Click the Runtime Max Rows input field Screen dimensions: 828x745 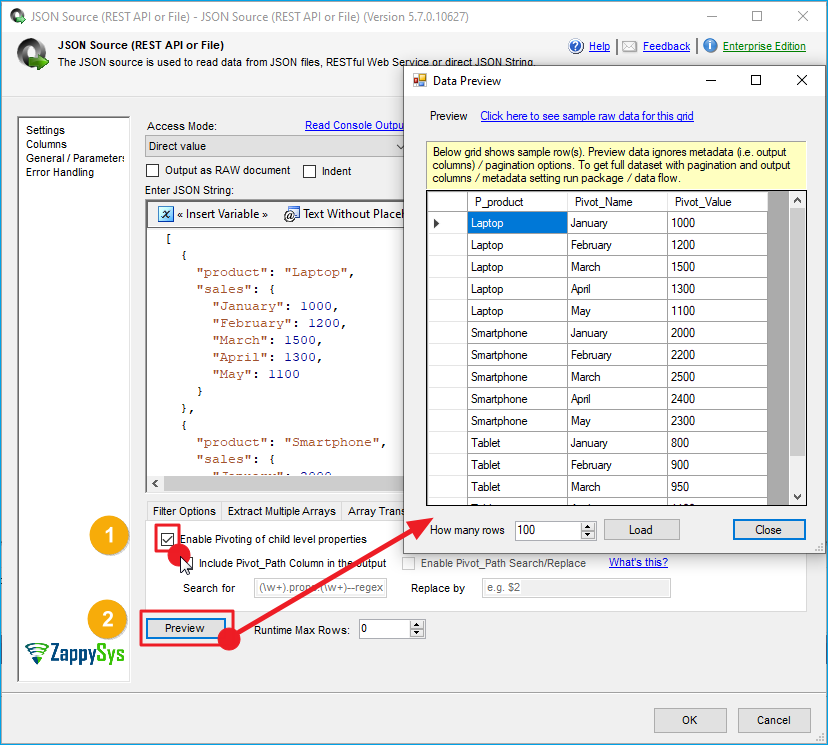pos(385,629)
